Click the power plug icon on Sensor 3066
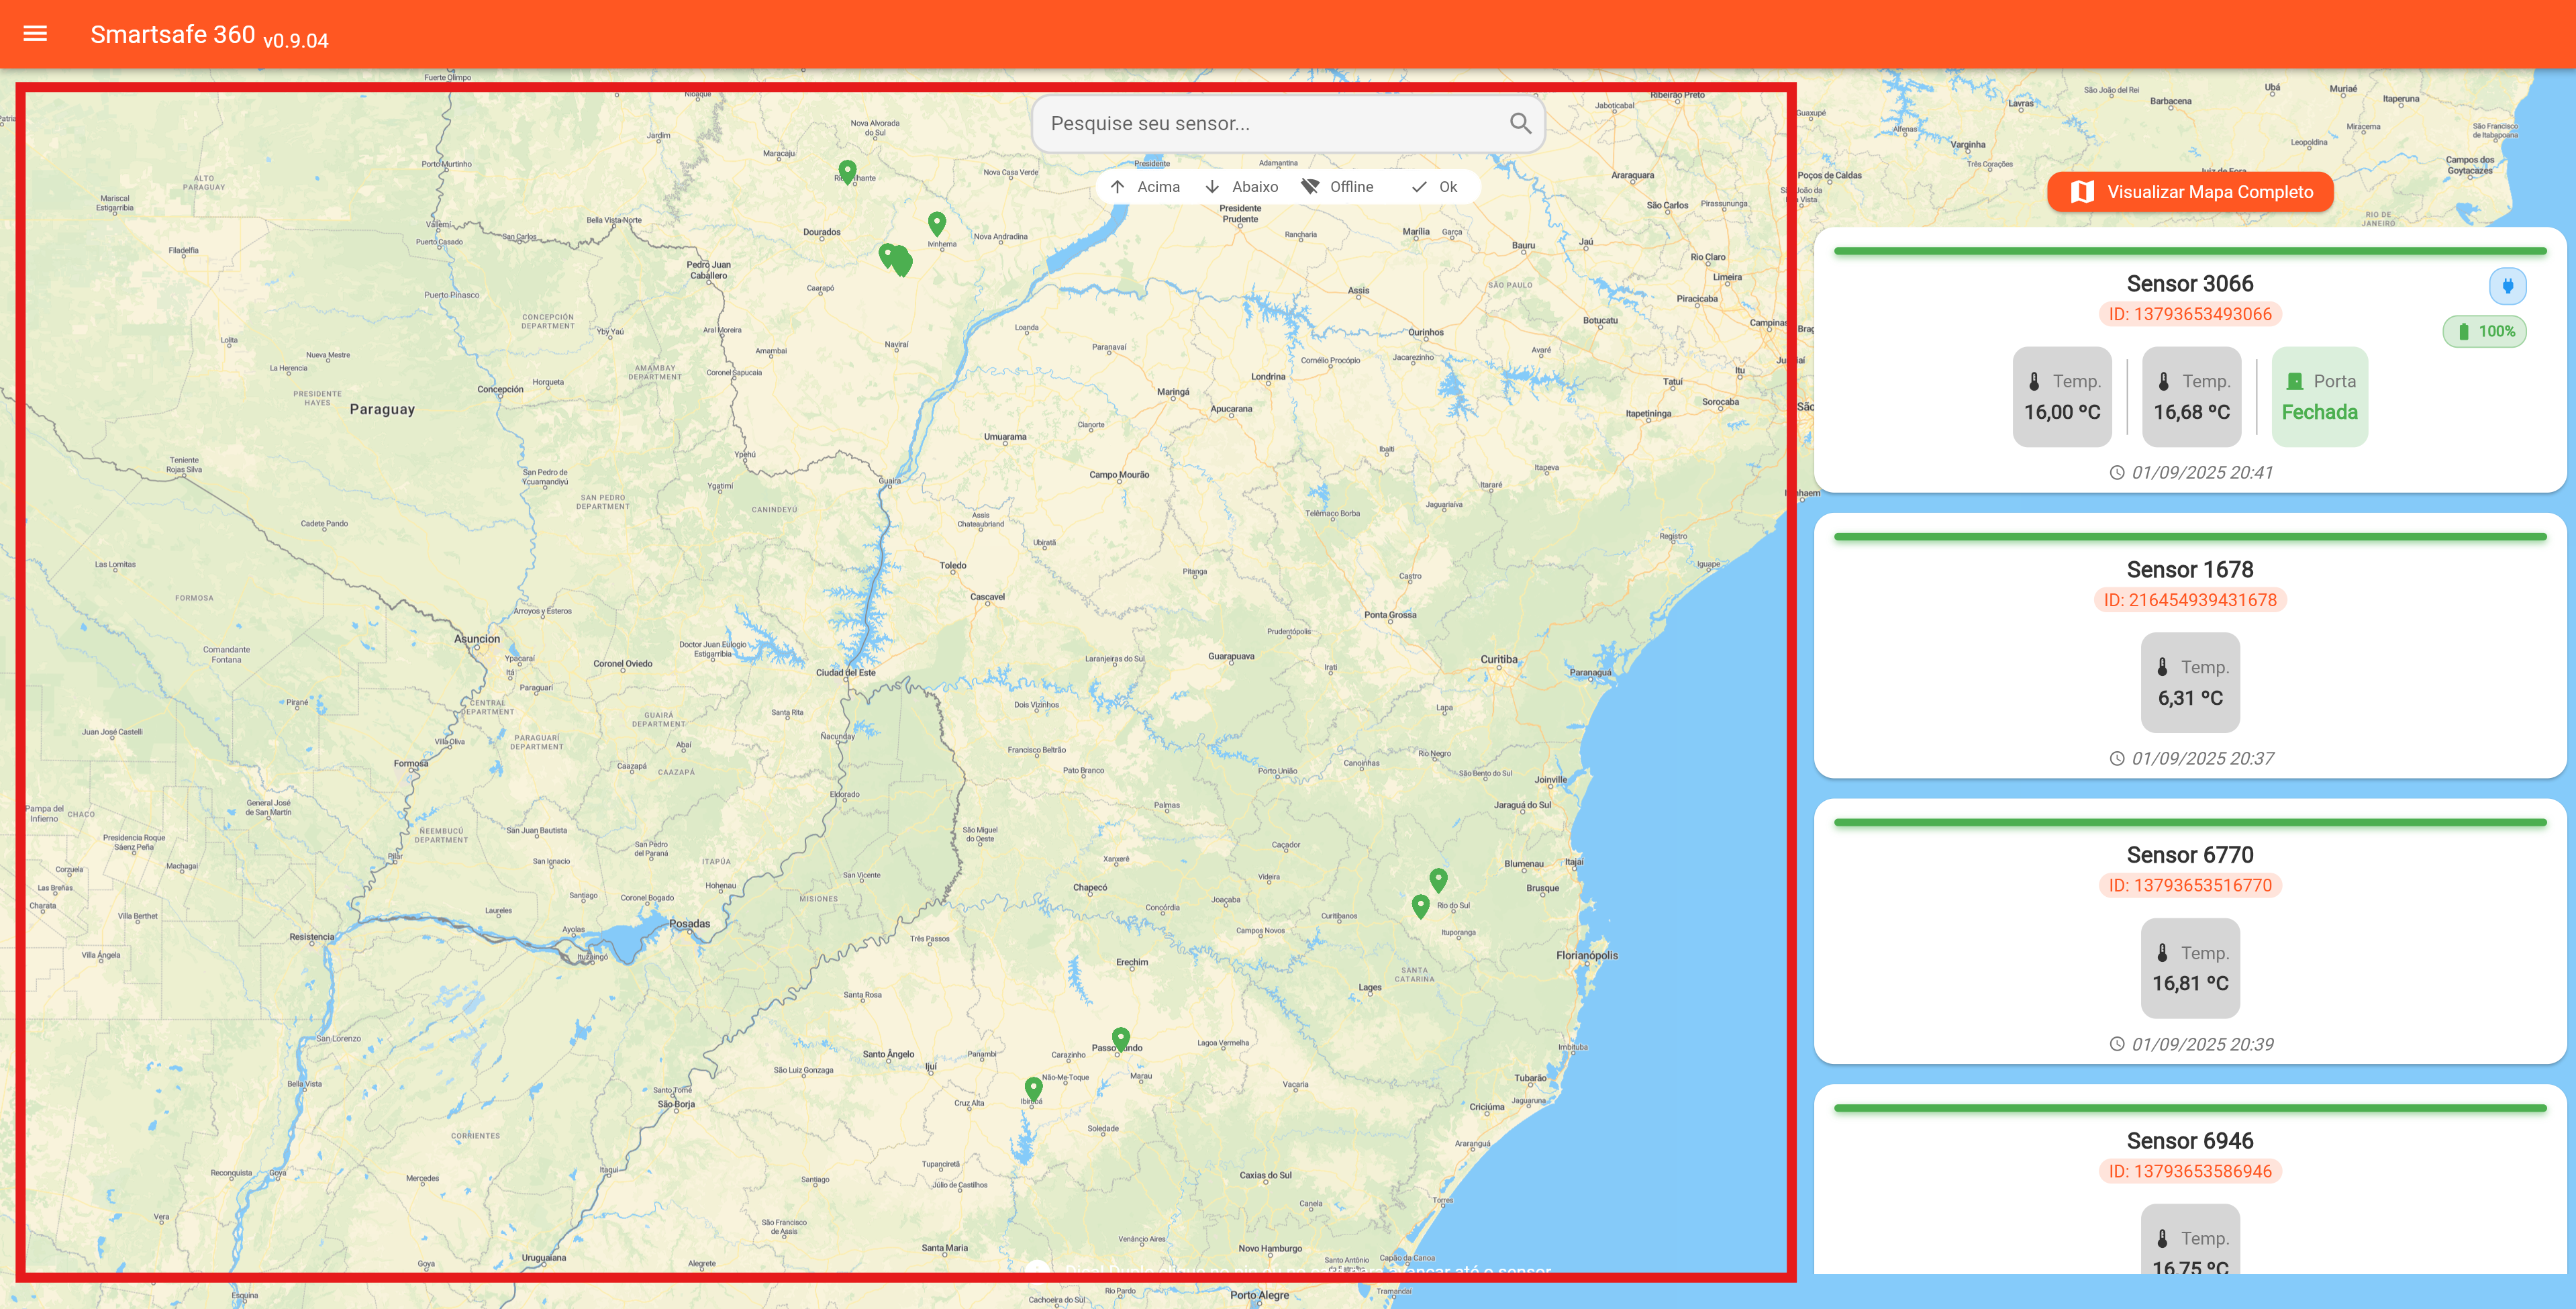Screen dimensions: 2576x1309 (2507, 286)
